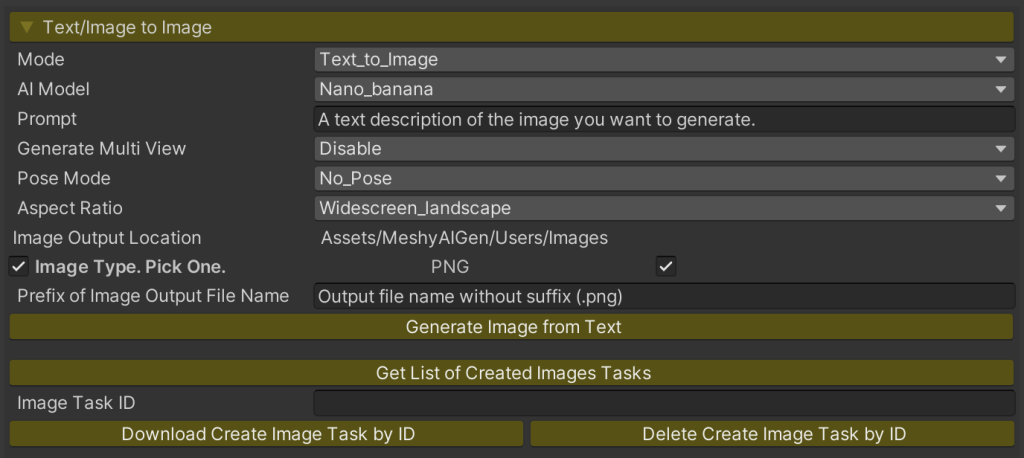Click the Aspect Ratio label text
This screenshot has width=1024, height=458.
69,208
